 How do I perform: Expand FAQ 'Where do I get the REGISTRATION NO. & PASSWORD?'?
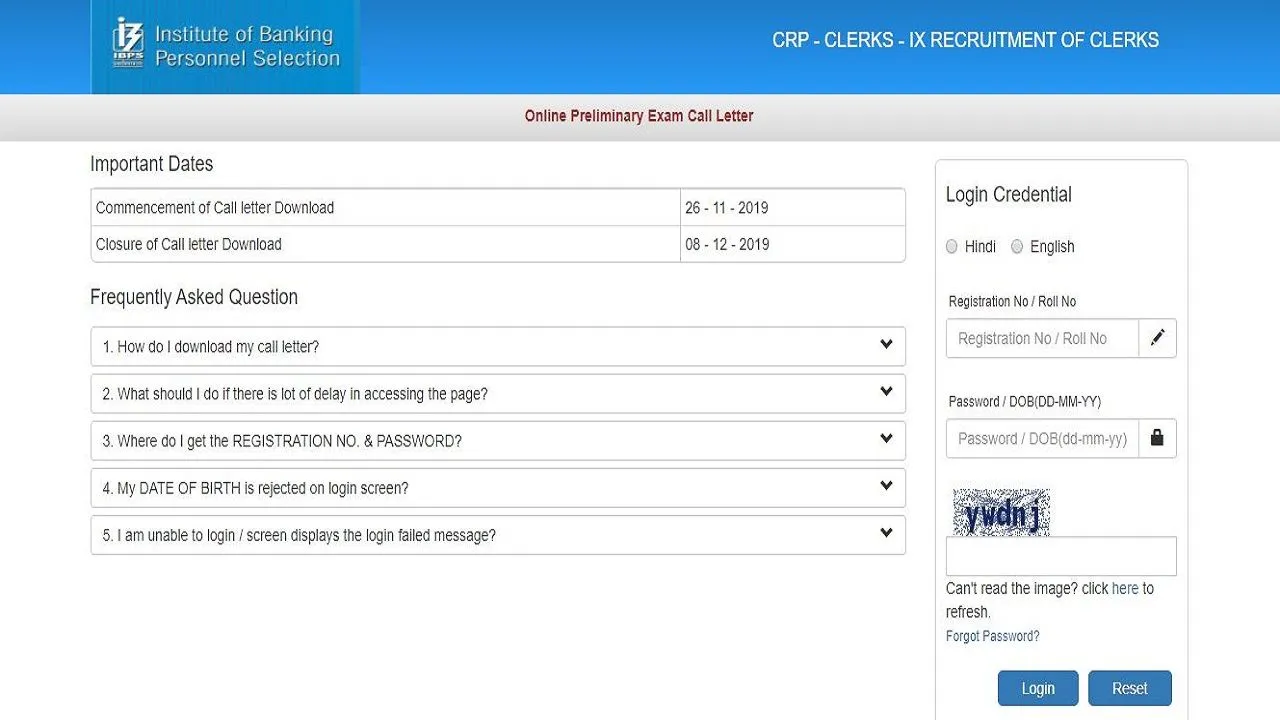pos(498,440)
